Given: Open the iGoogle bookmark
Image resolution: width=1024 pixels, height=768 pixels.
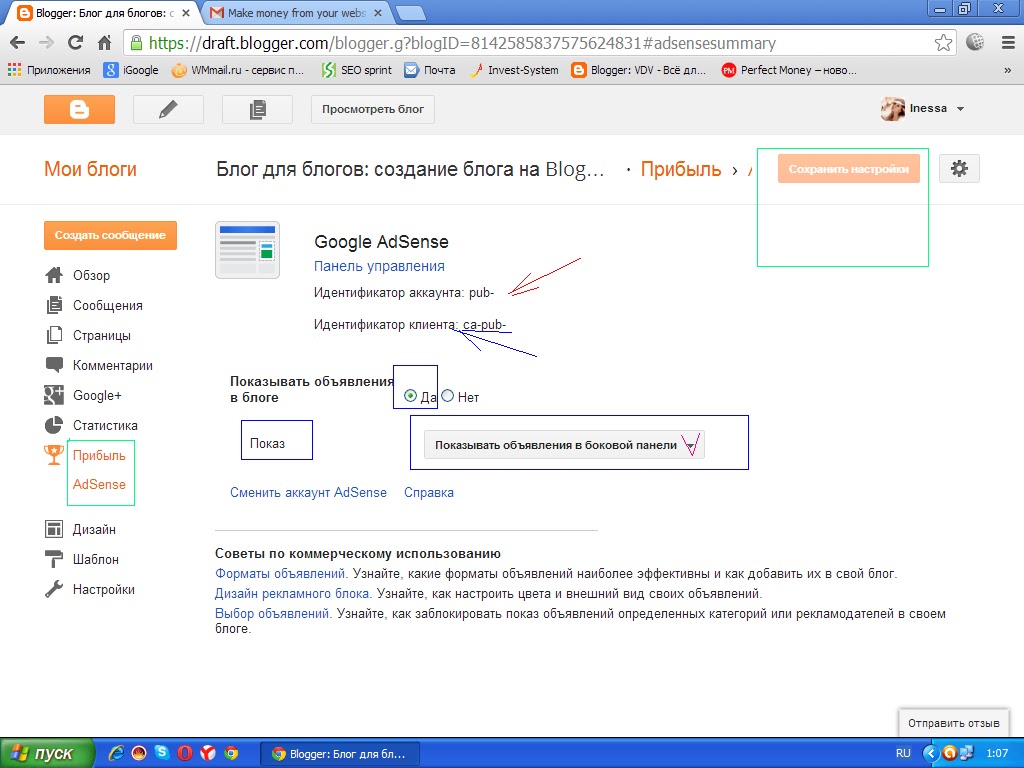Looking at the screenshot, I should point(131,70).
